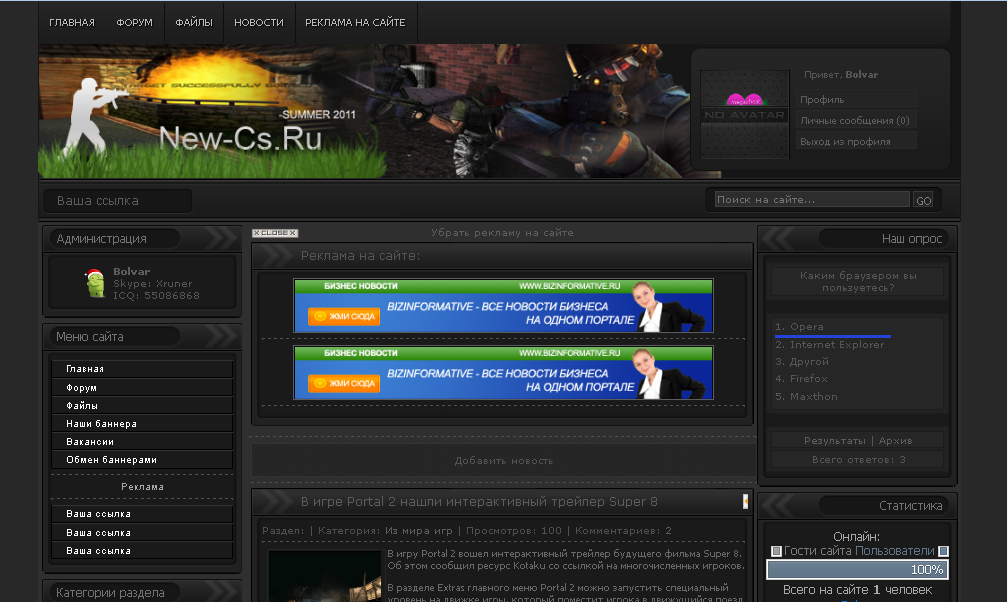This screenshot has height=602, width=1008.
Task: Click the NO AVATAR profile picture
Action: 744,114
